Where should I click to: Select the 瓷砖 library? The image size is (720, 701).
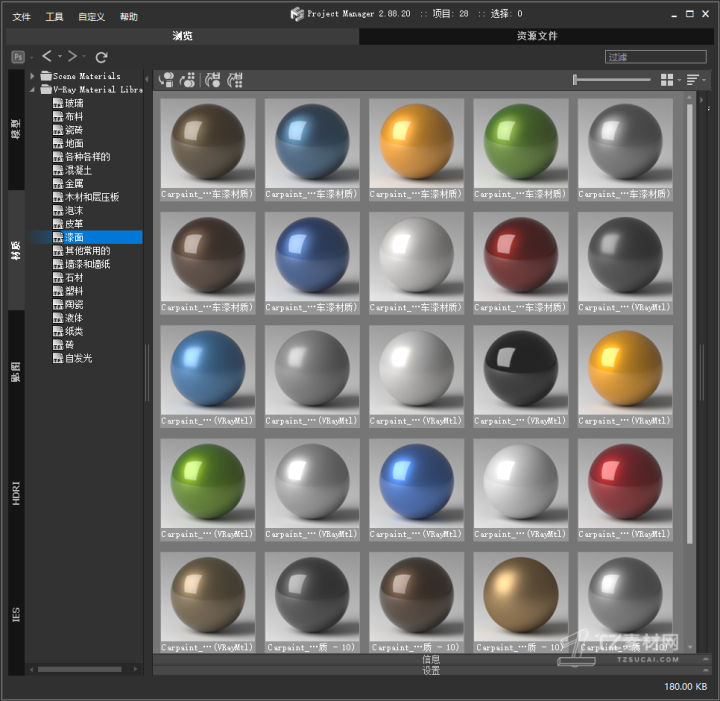(68, 129)
